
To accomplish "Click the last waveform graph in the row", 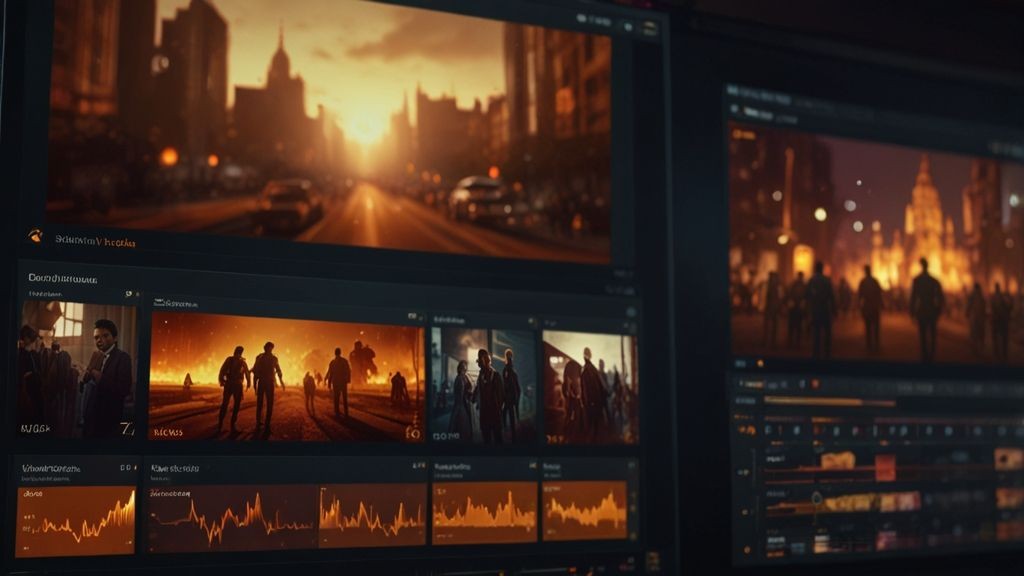I will coord(584,511).
